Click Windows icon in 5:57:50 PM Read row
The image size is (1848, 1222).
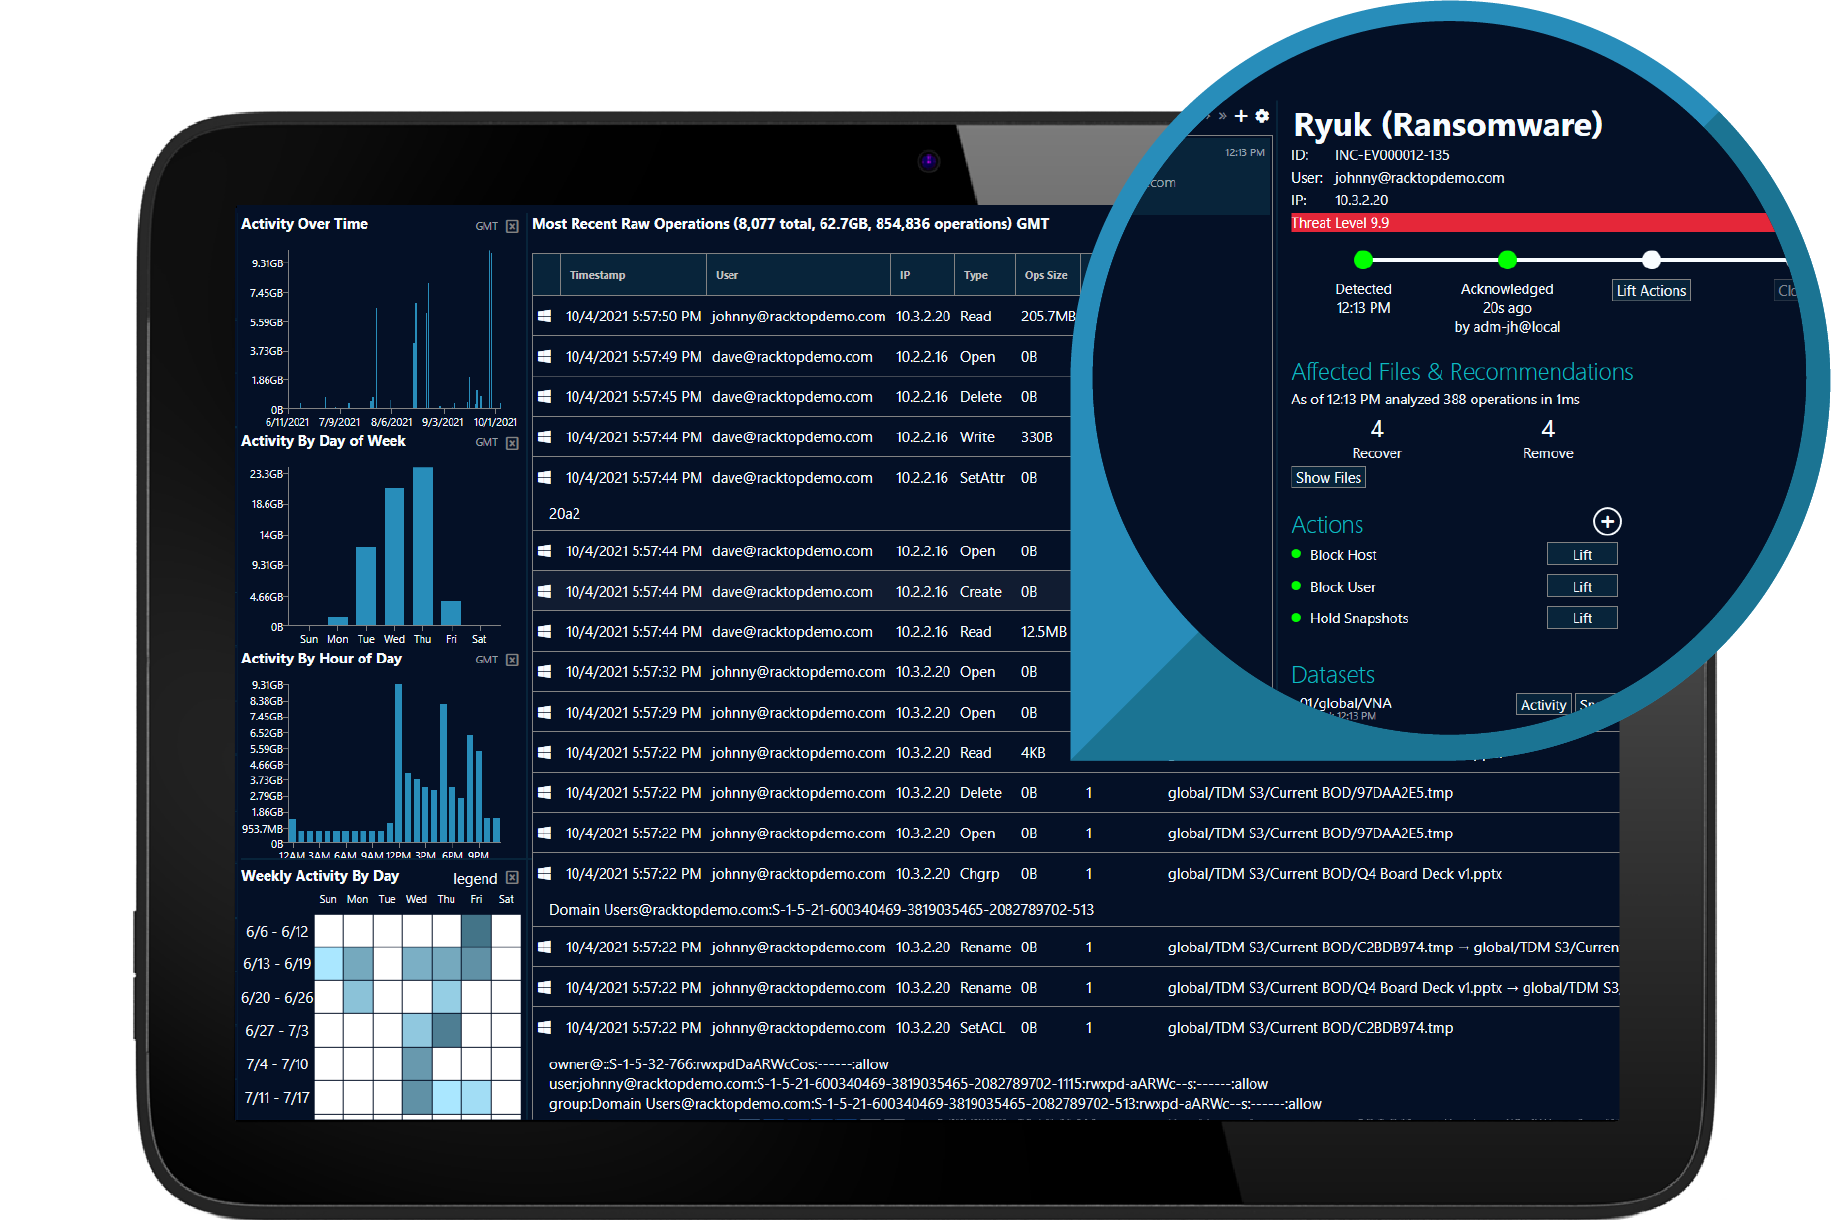pyautogui.click(x=545, y=316)
